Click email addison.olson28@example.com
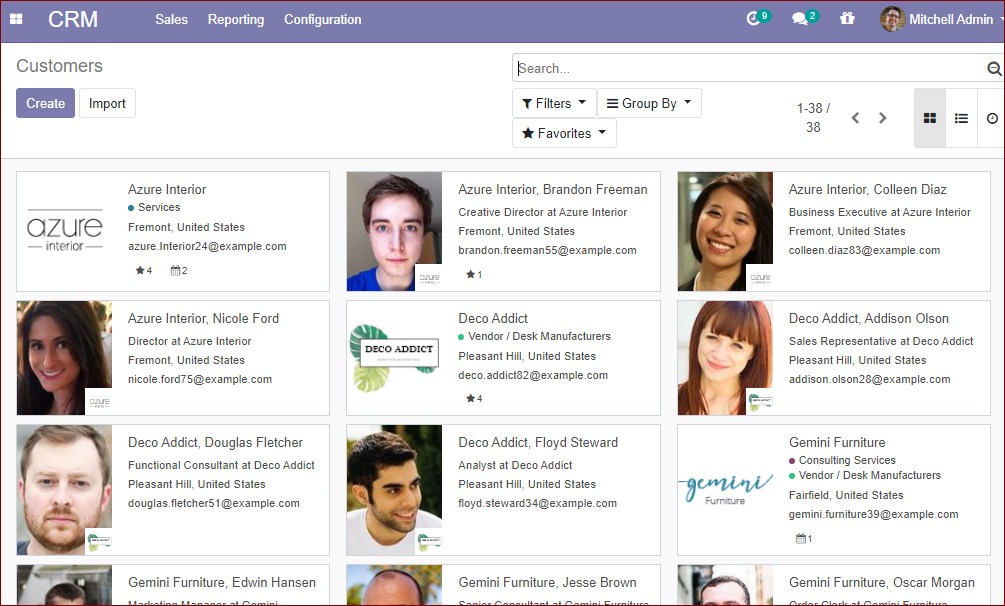 (x=869, y=379)
